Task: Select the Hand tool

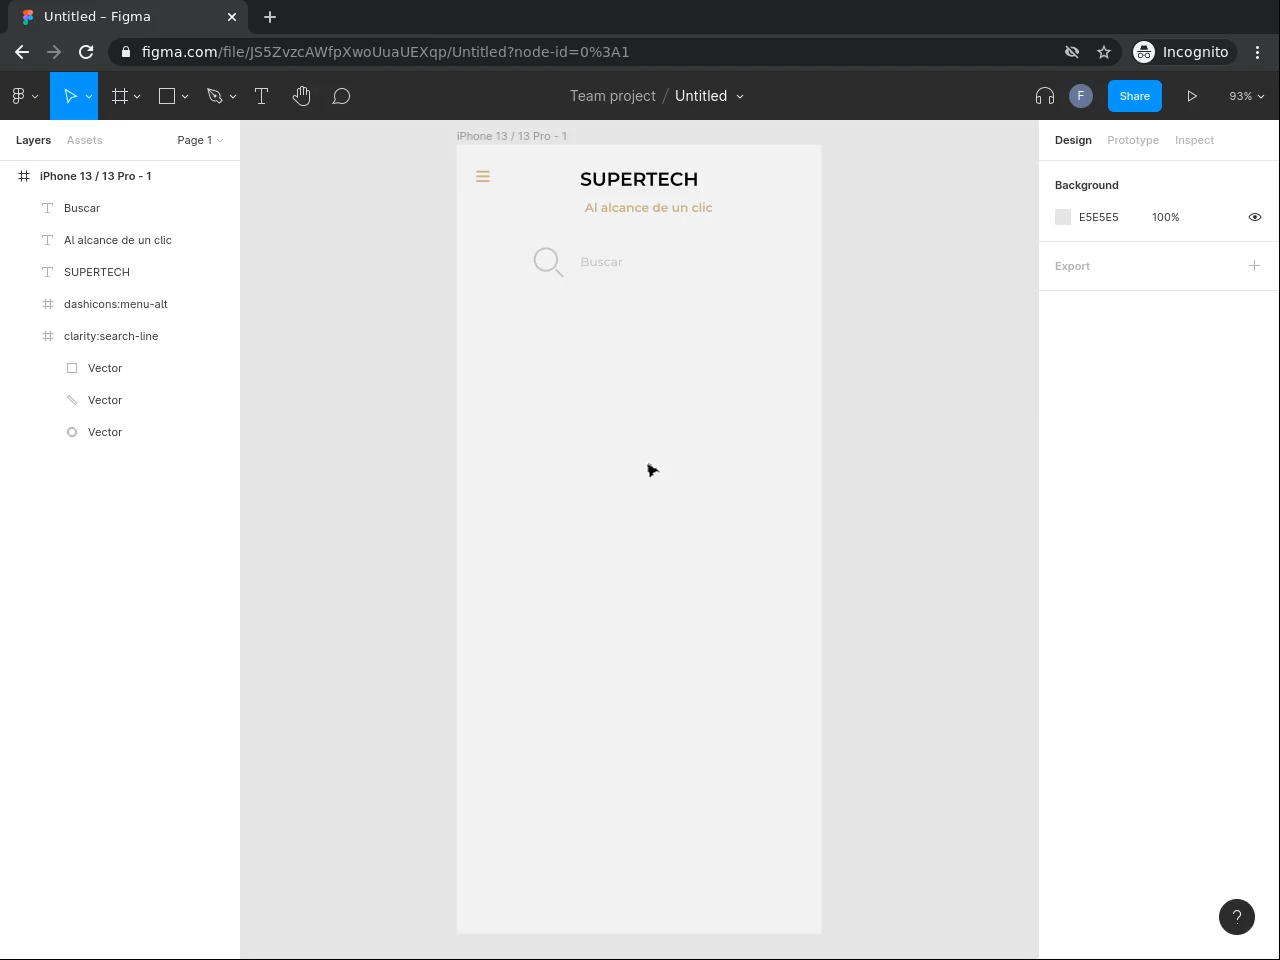Action: (301, 96)
